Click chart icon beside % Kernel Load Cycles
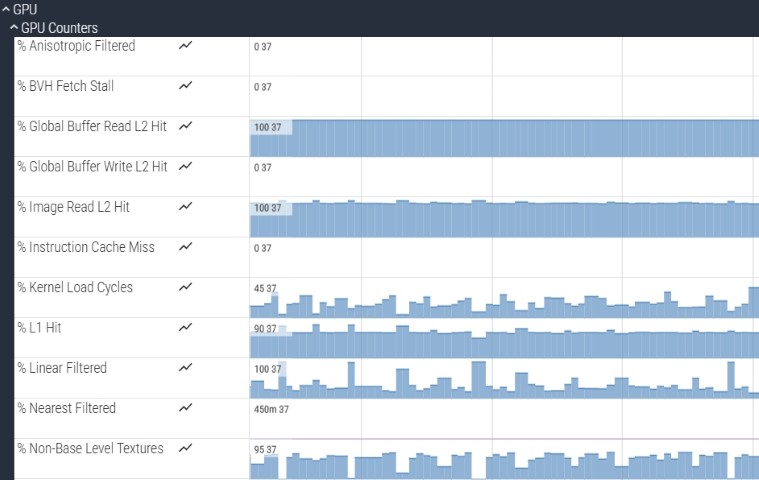Viewport: 759px width, 480px height. coord(185,287)
